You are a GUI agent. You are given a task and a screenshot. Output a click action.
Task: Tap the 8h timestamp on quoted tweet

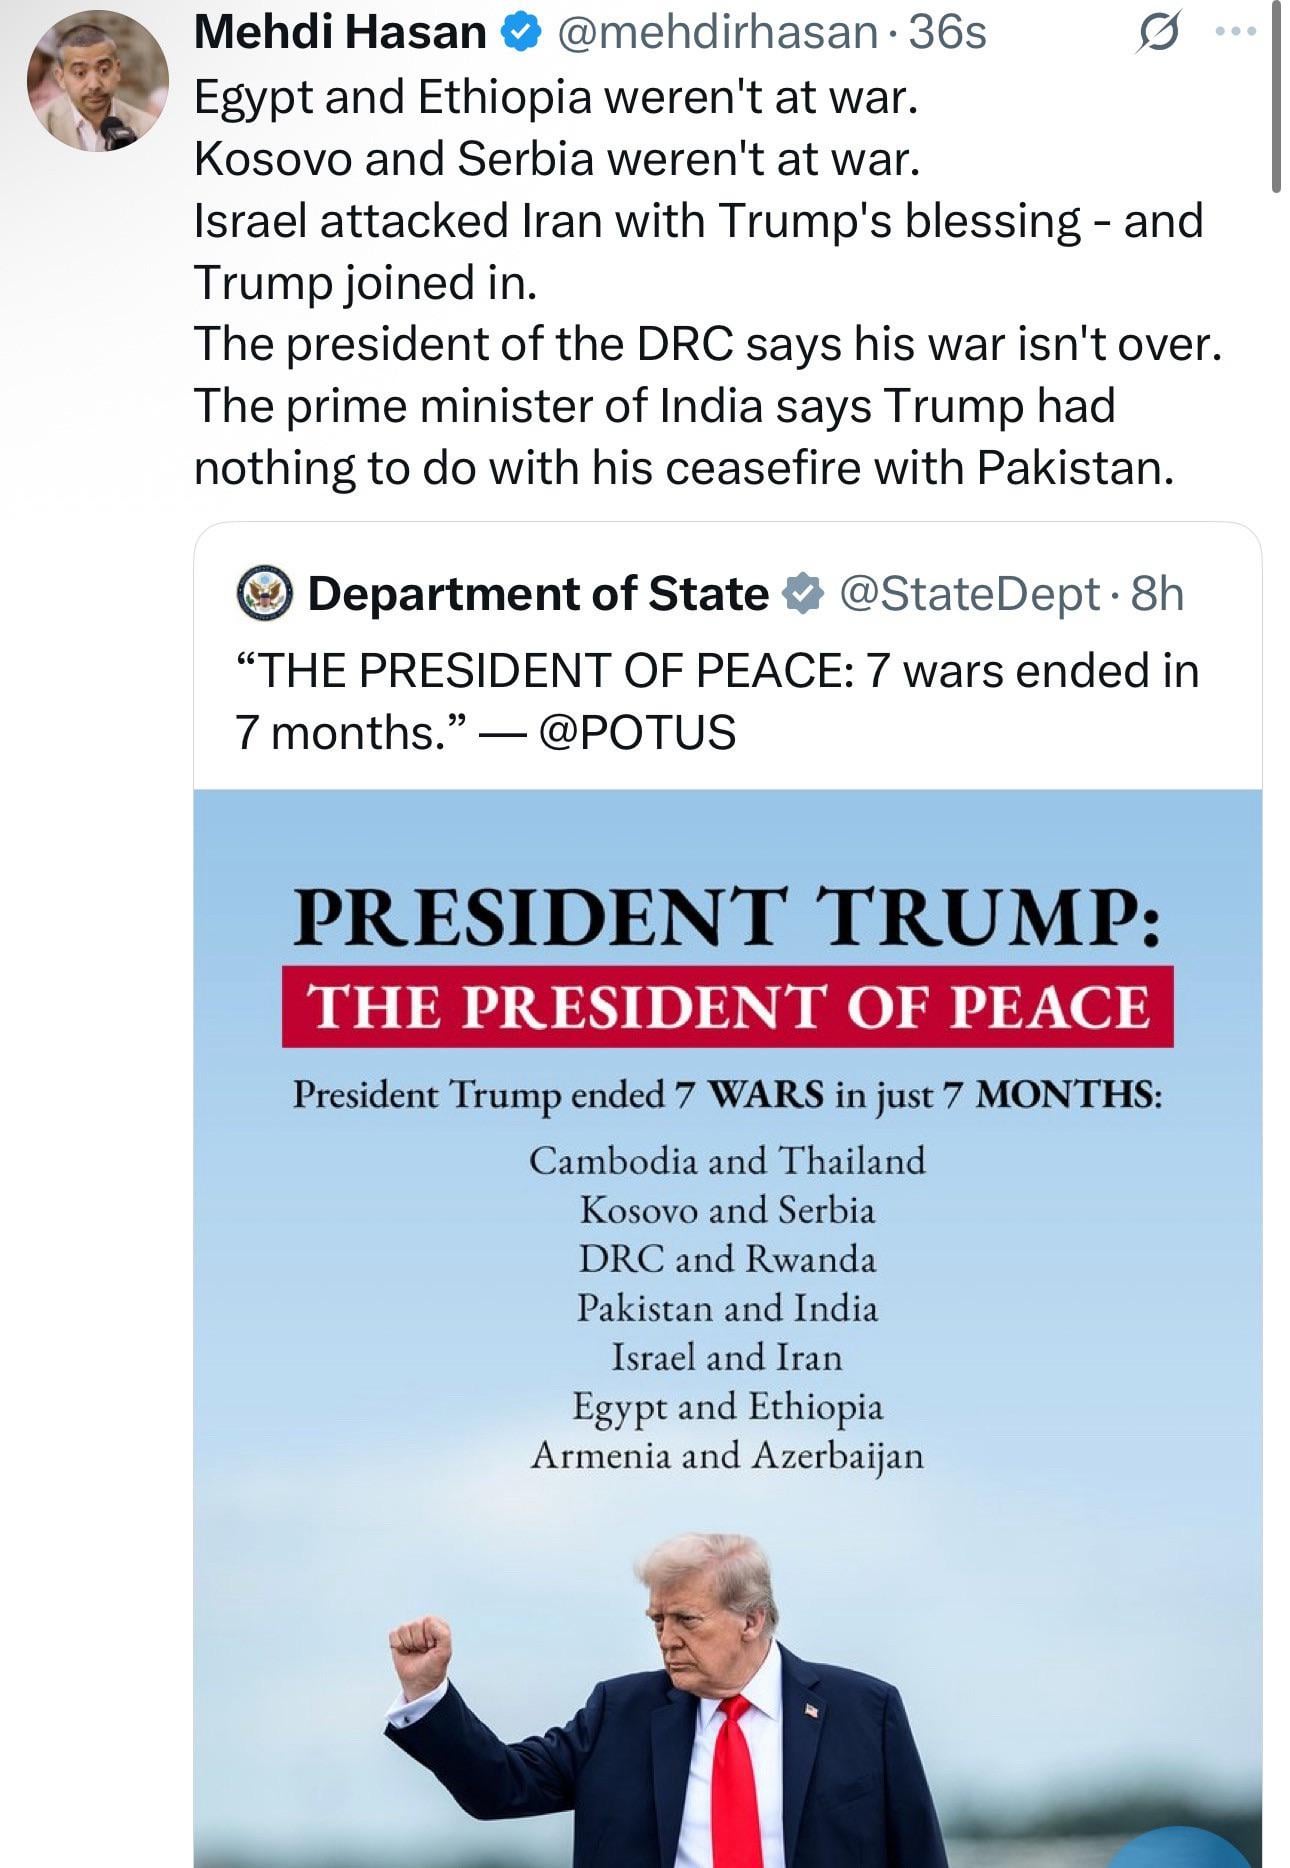pos(1156,594)
